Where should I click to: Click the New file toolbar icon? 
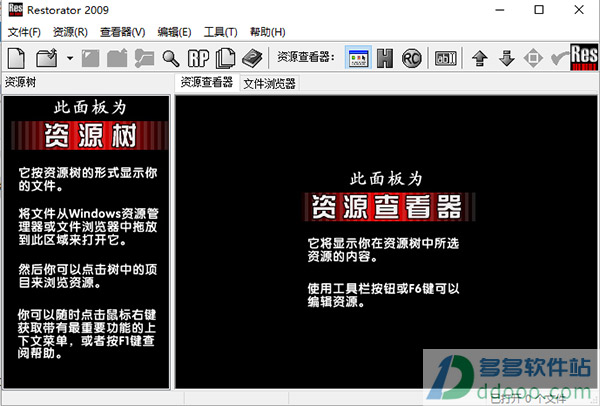pos(18,57)
